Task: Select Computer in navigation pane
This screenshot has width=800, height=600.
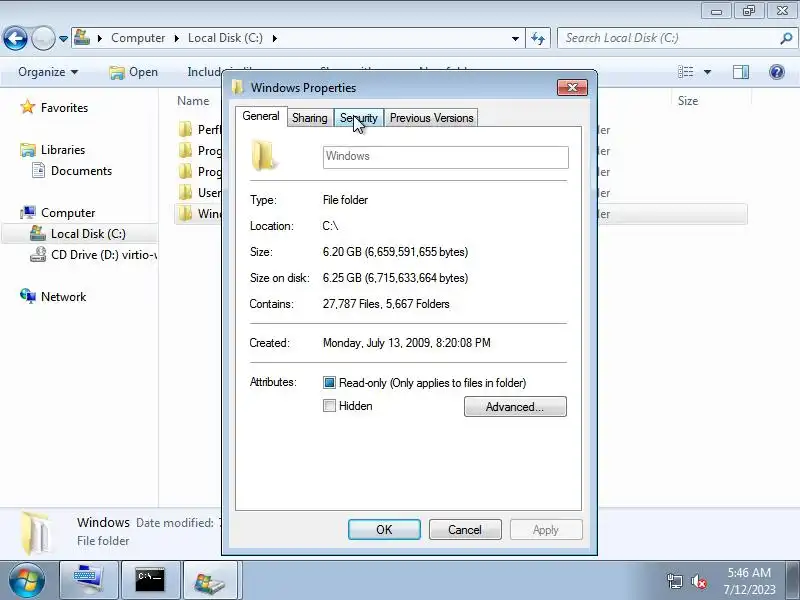Action: [68, 213]
